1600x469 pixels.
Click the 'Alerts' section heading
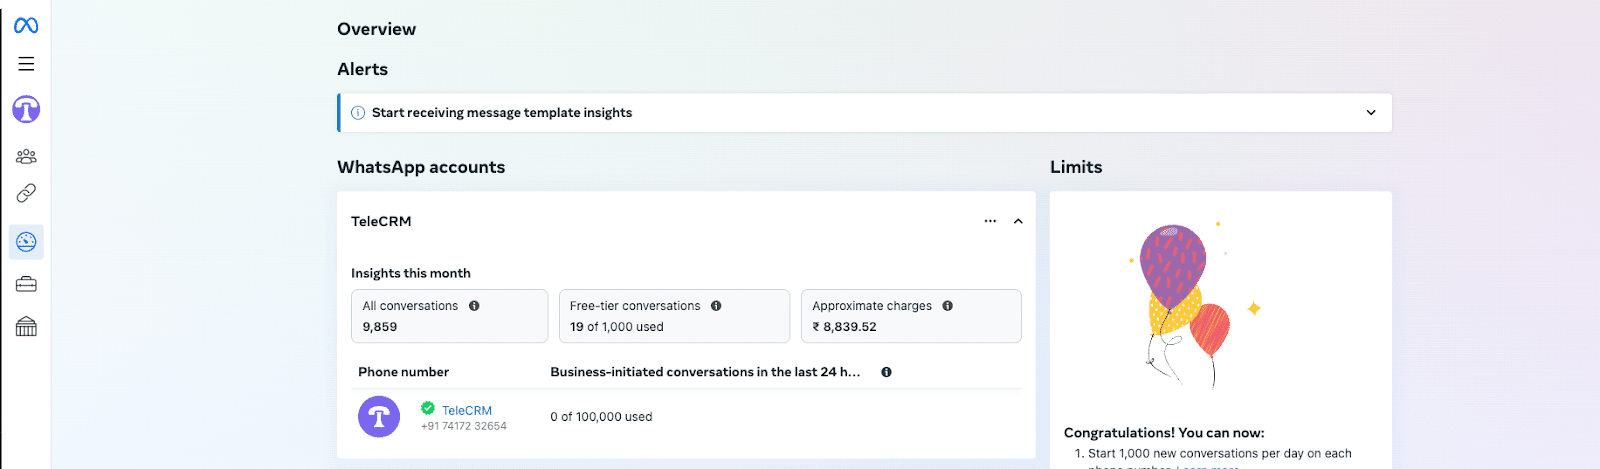click(x=363, y=69)
